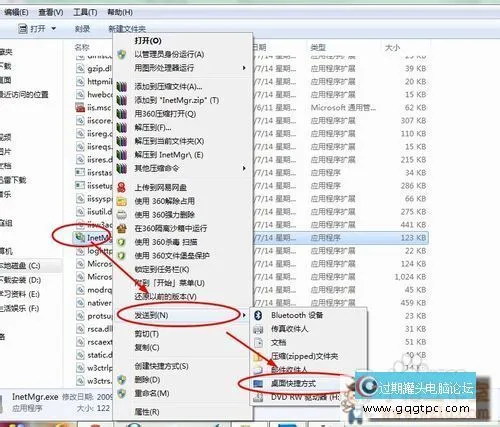Viewport: 500px width, 427px height.
Task: Select the drive (E:) entry in the navigation pane
Action: [x=20, y=294]
